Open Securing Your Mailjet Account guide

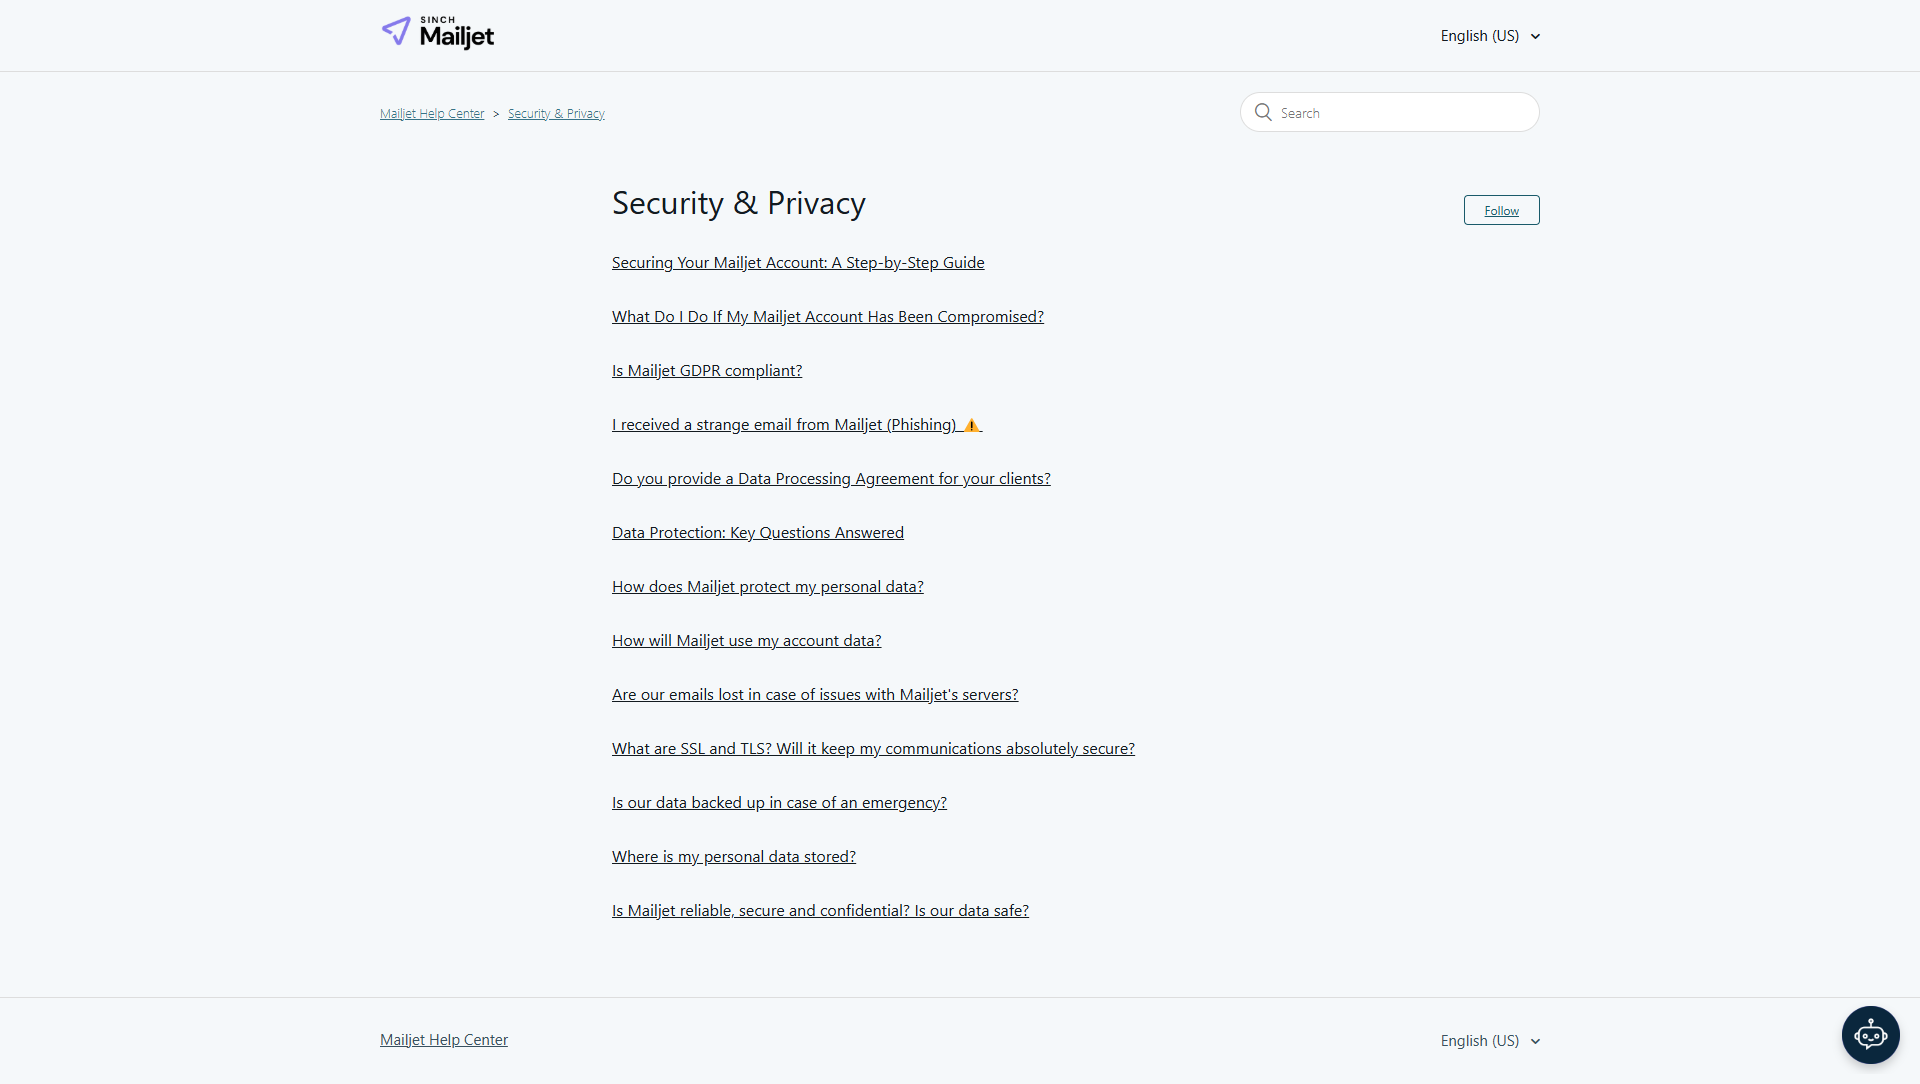tap(798, 263)
